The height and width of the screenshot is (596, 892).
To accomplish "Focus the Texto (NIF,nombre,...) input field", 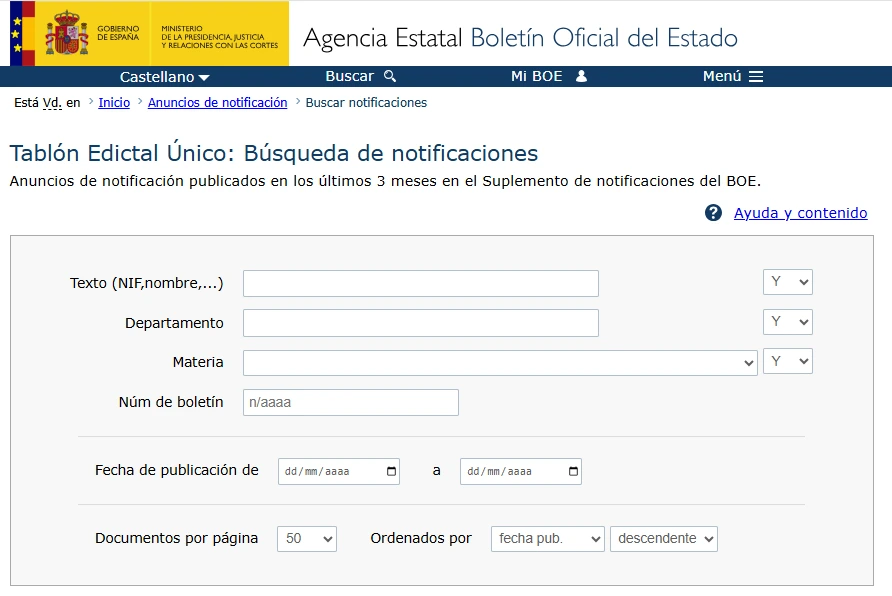I will click(x=420, y=283).
